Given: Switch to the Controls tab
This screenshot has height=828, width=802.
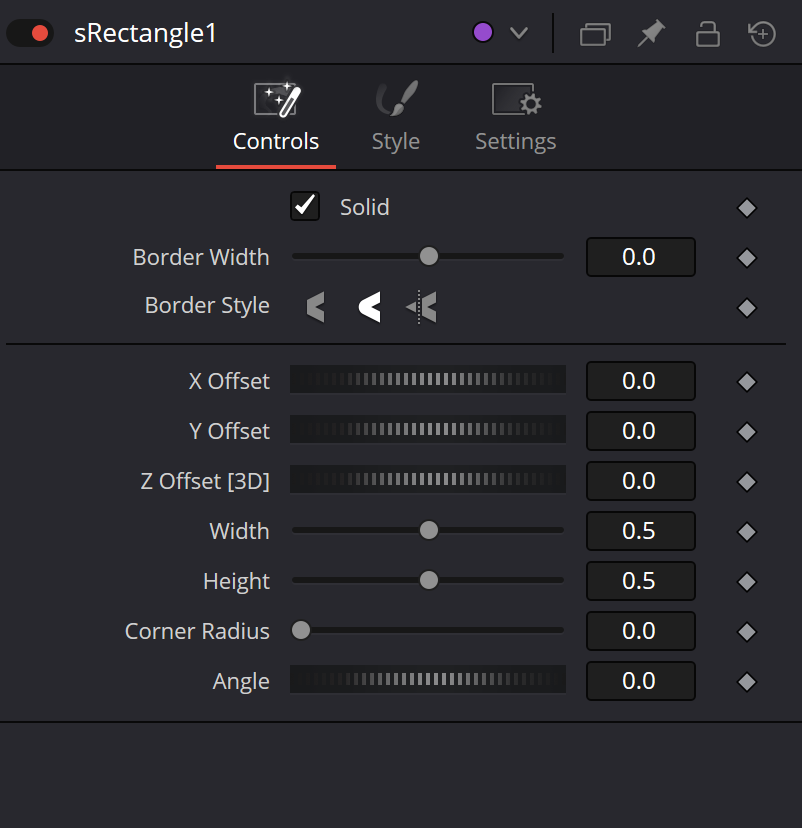Looking at the screenshot, I should pyautogui.click(x=276, y=117).
